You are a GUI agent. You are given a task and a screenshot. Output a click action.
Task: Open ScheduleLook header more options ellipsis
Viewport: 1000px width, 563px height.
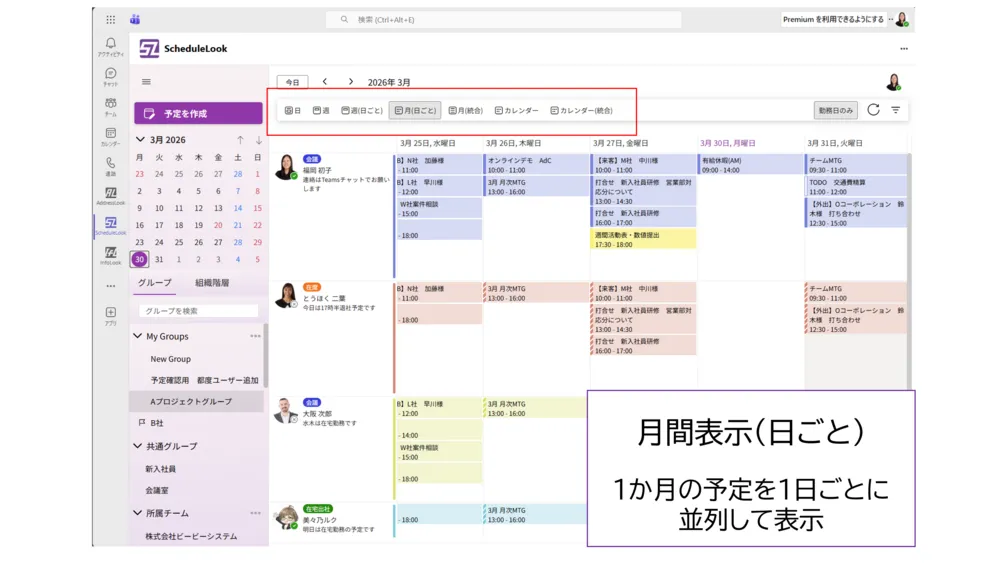click(x=904, y=48)
